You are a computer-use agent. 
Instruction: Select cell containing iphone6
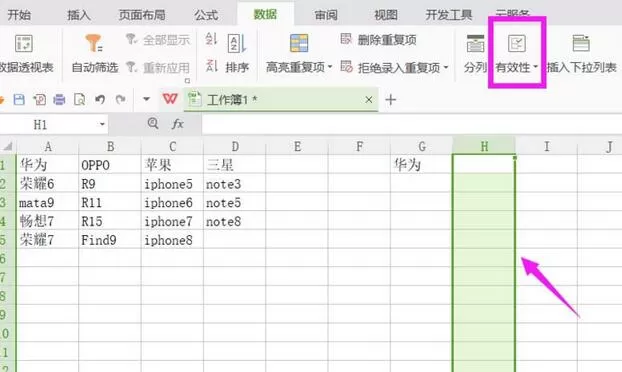click(172, 202)
